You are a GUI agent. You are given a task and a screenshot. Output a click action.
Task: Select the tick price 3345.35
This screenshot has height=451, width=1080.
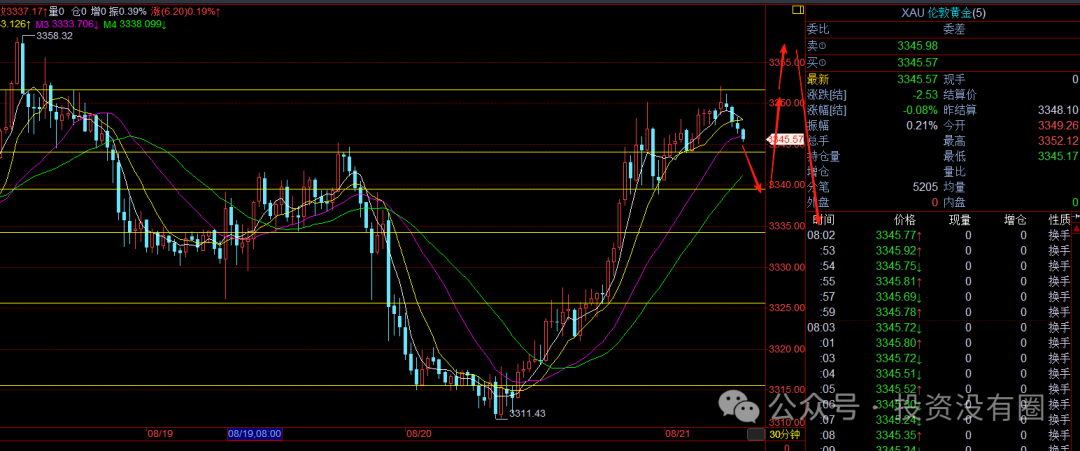(x=898, y=435)
